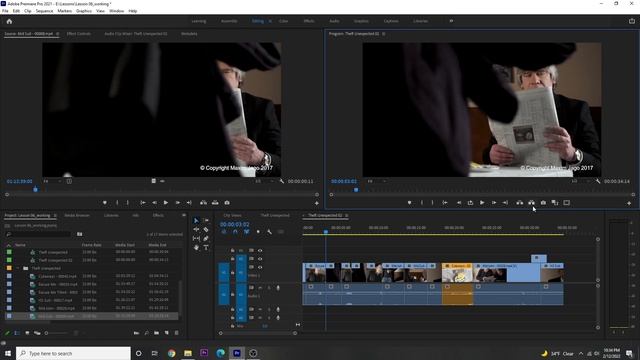Select the Pen tool
640x360 pixels.
click(206, 238)
